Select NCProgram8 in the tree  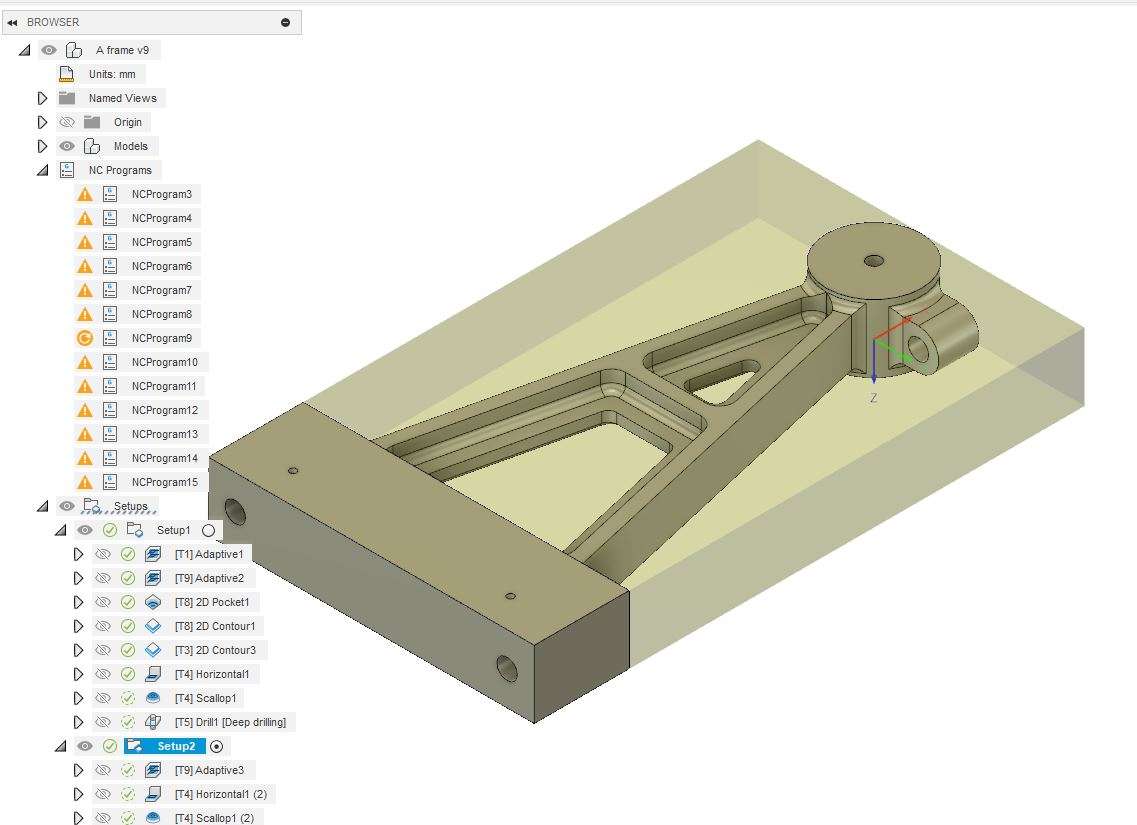point(162,314)
